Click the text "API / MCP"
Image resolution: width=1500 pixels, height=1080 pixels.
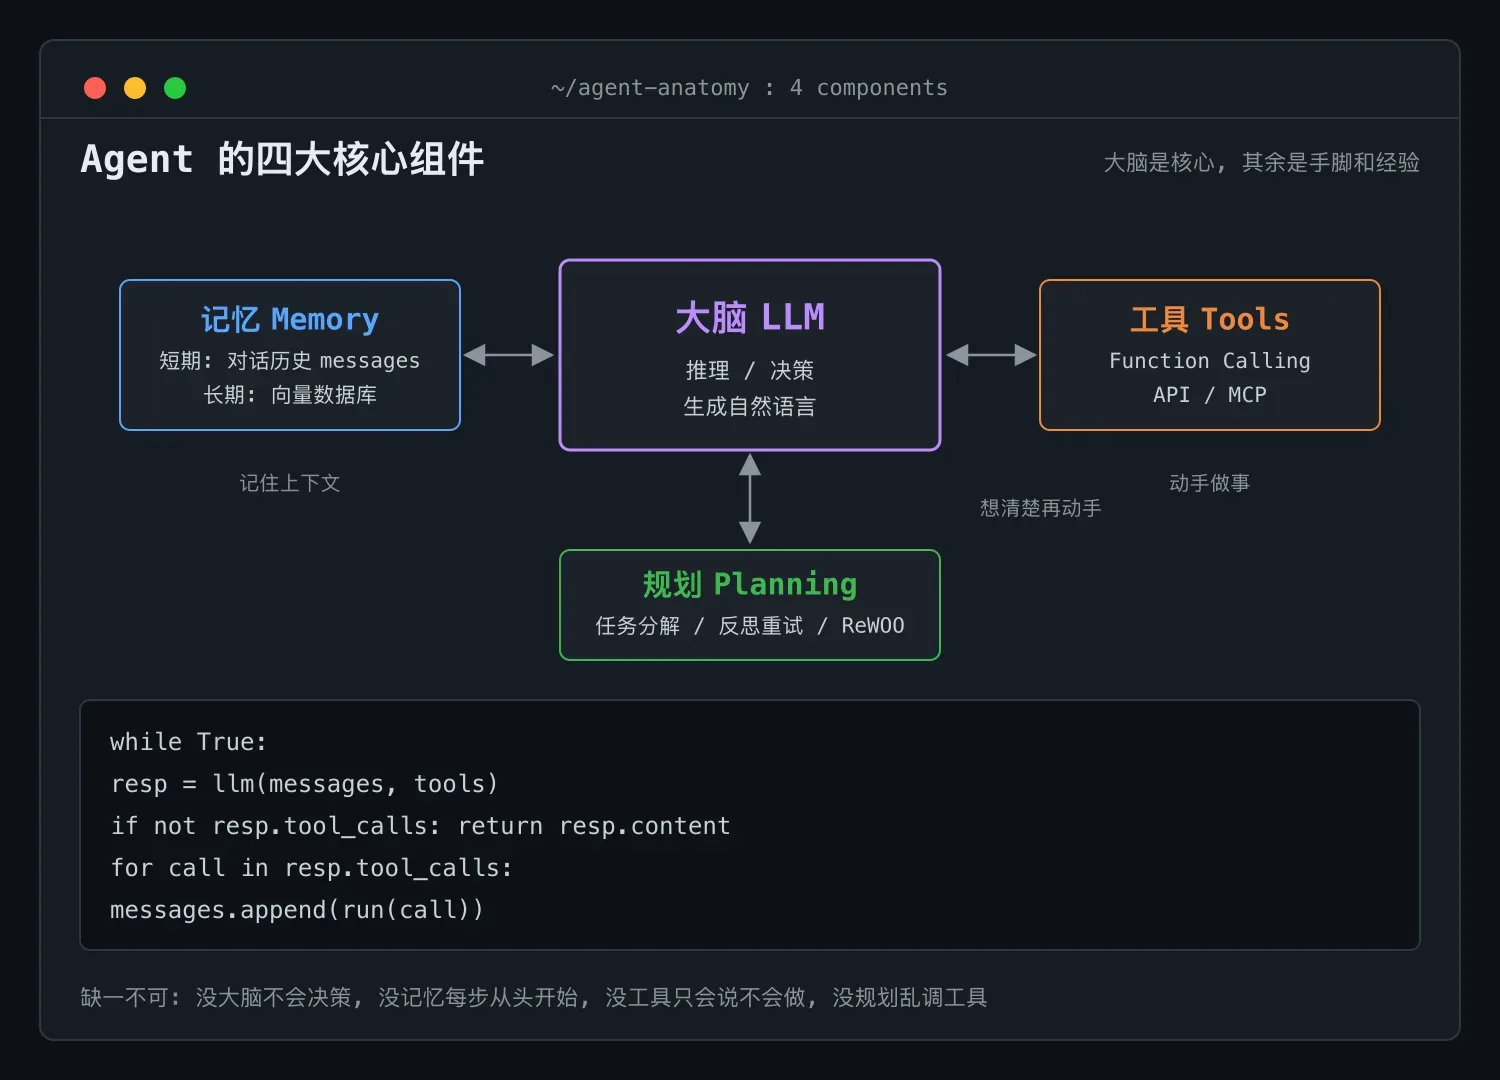[1210, 395]
